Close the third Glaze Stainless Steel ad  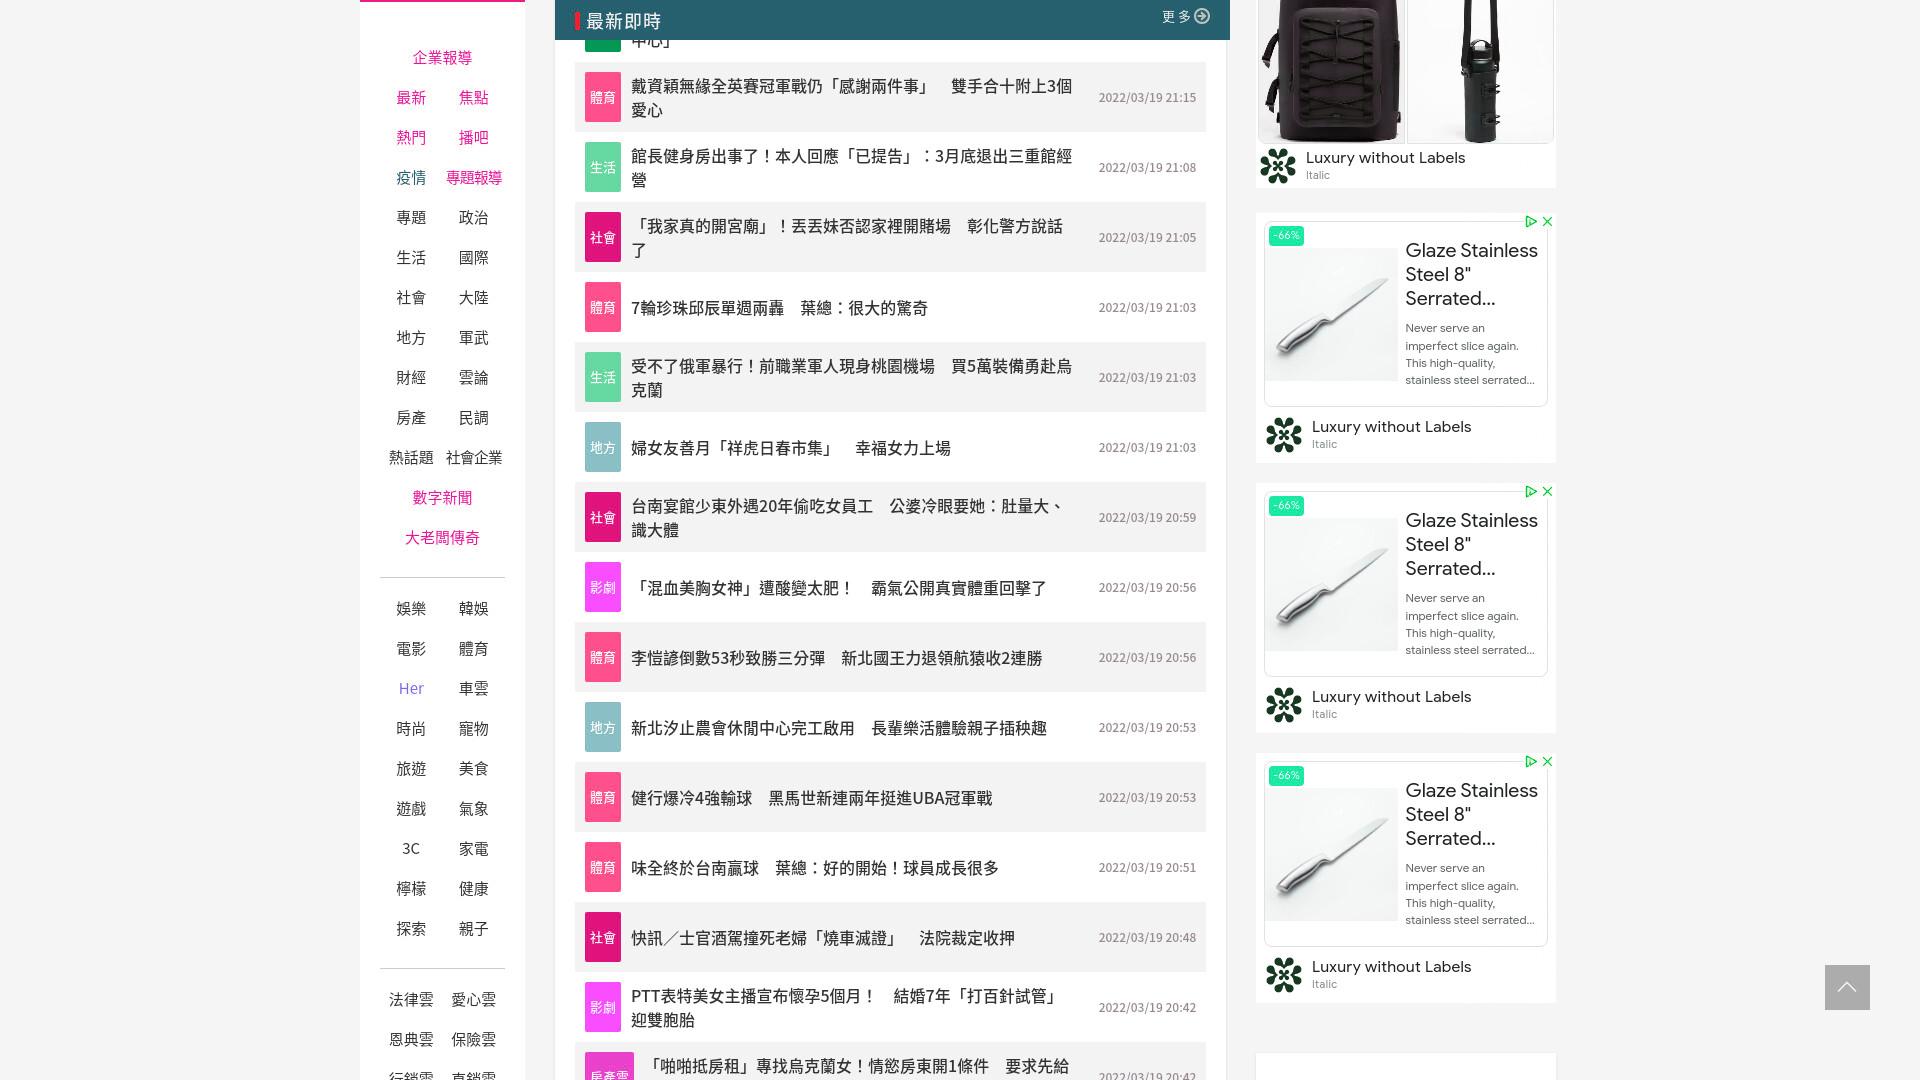pyautogui.click(x=1547, y=762)
